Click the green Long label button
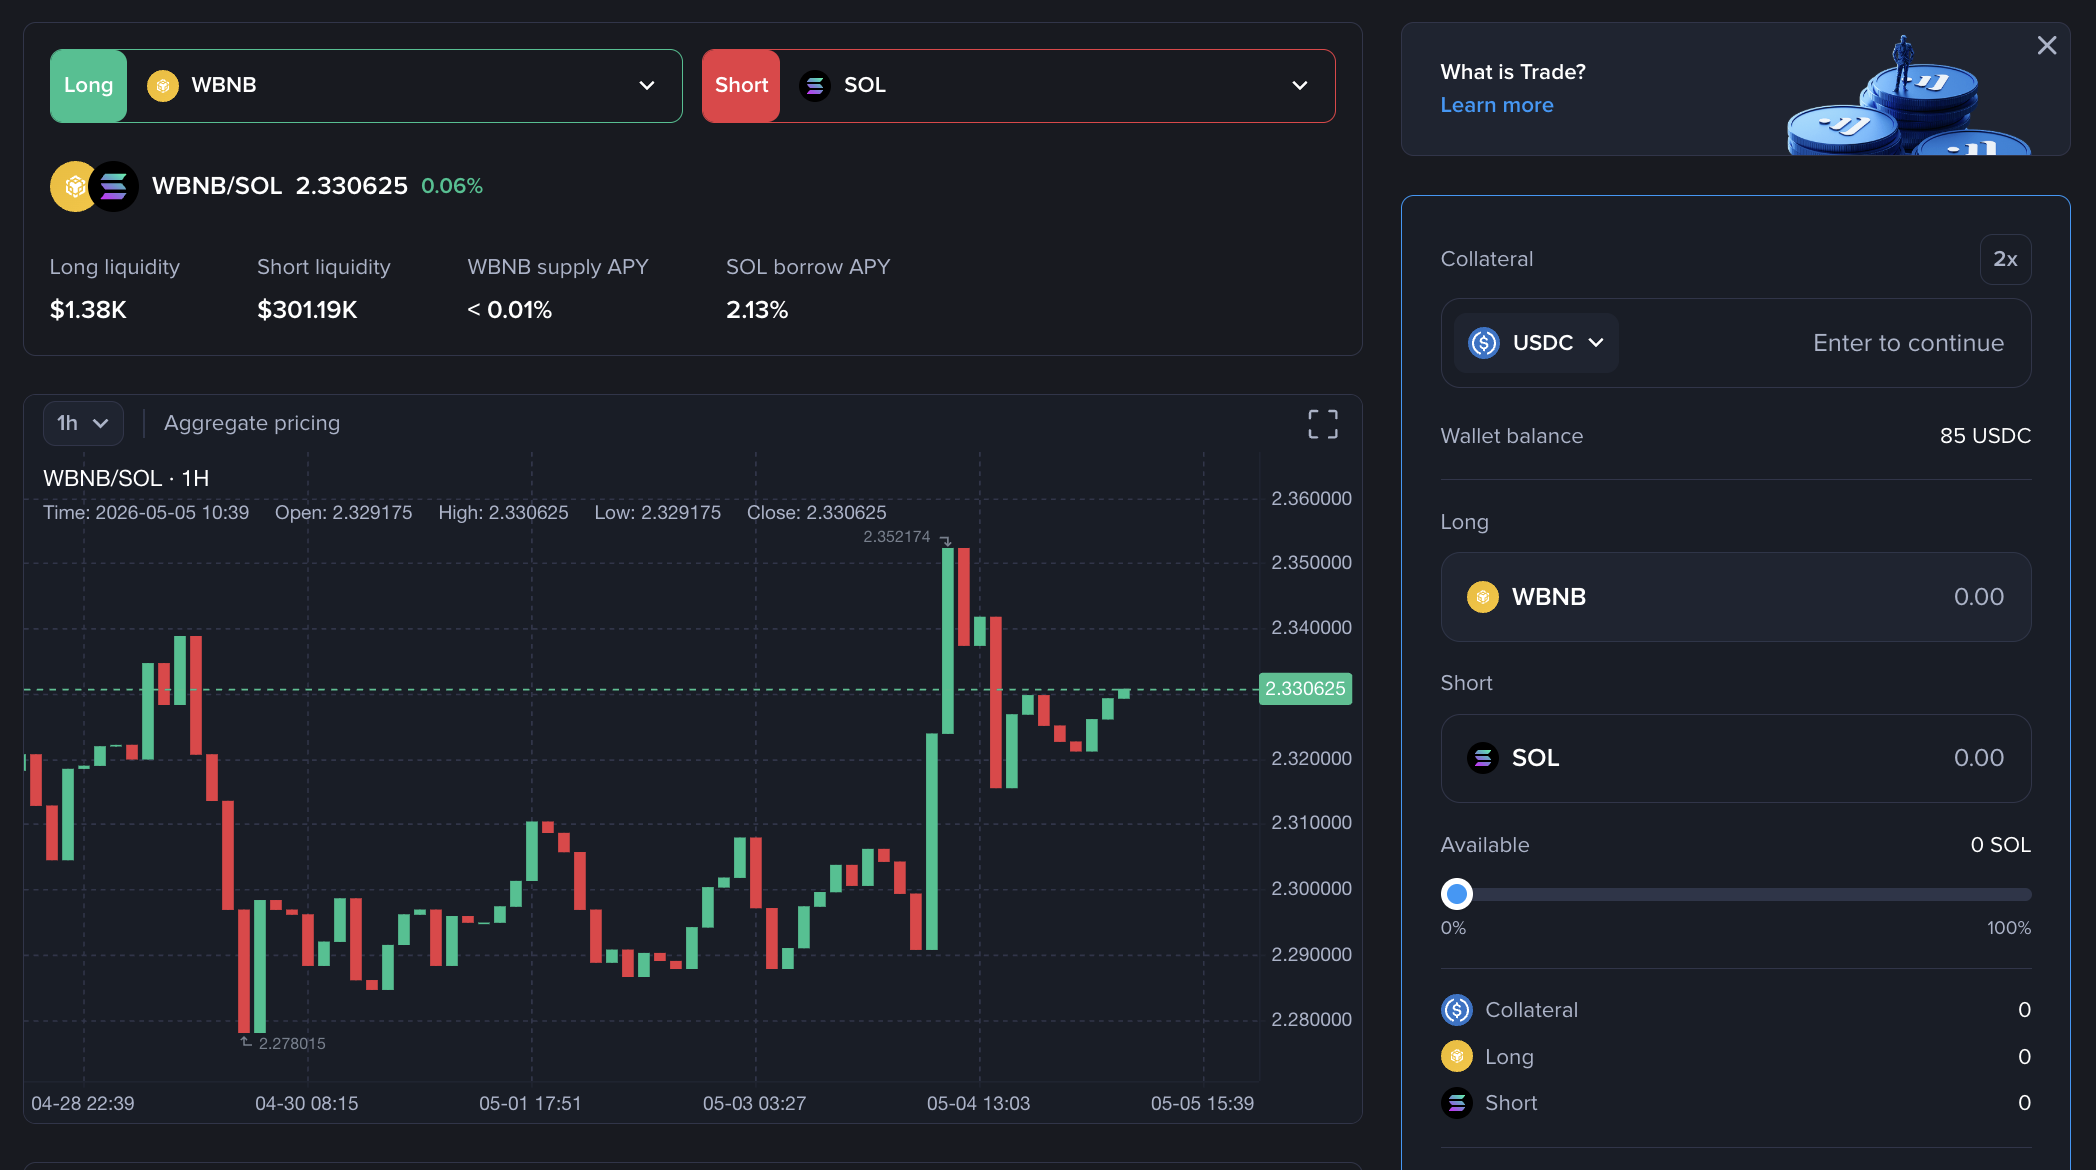 pyautogui.click(x=89, y=86)
